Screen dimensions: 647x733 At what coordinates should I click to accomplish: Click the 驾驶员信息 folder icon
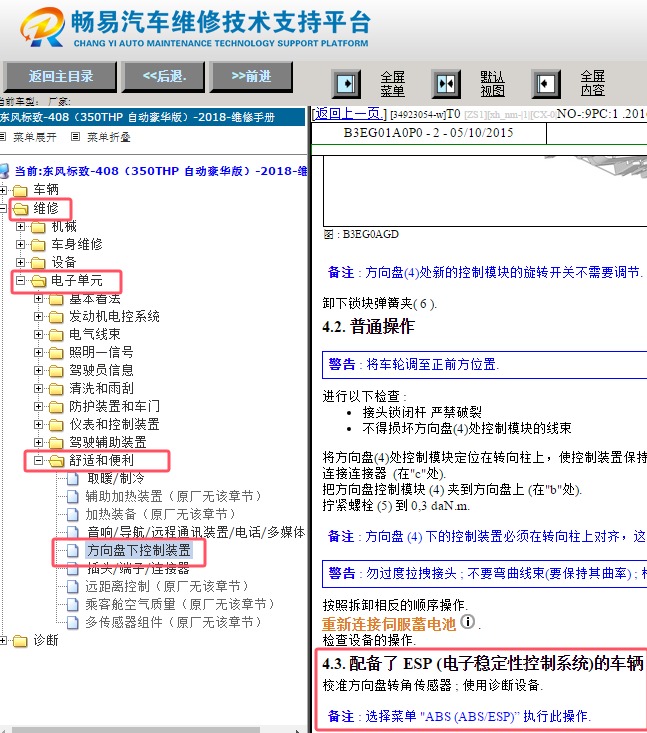pyautogui.click(x=56, y=371)
